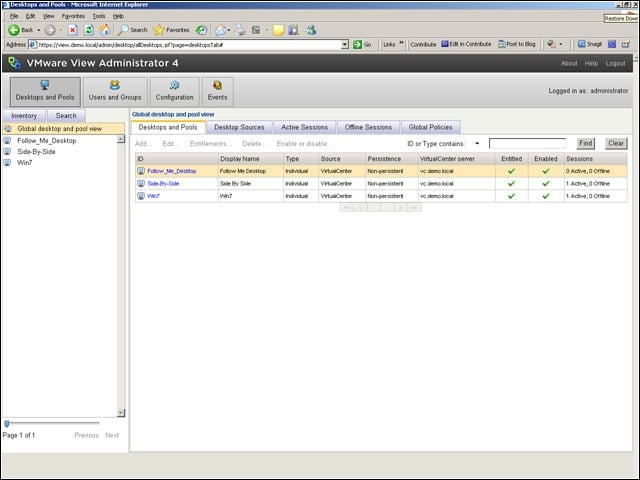Click Win7 icon in inventory tree
This screenshot has height=480, width=640.
coord(7,162)
